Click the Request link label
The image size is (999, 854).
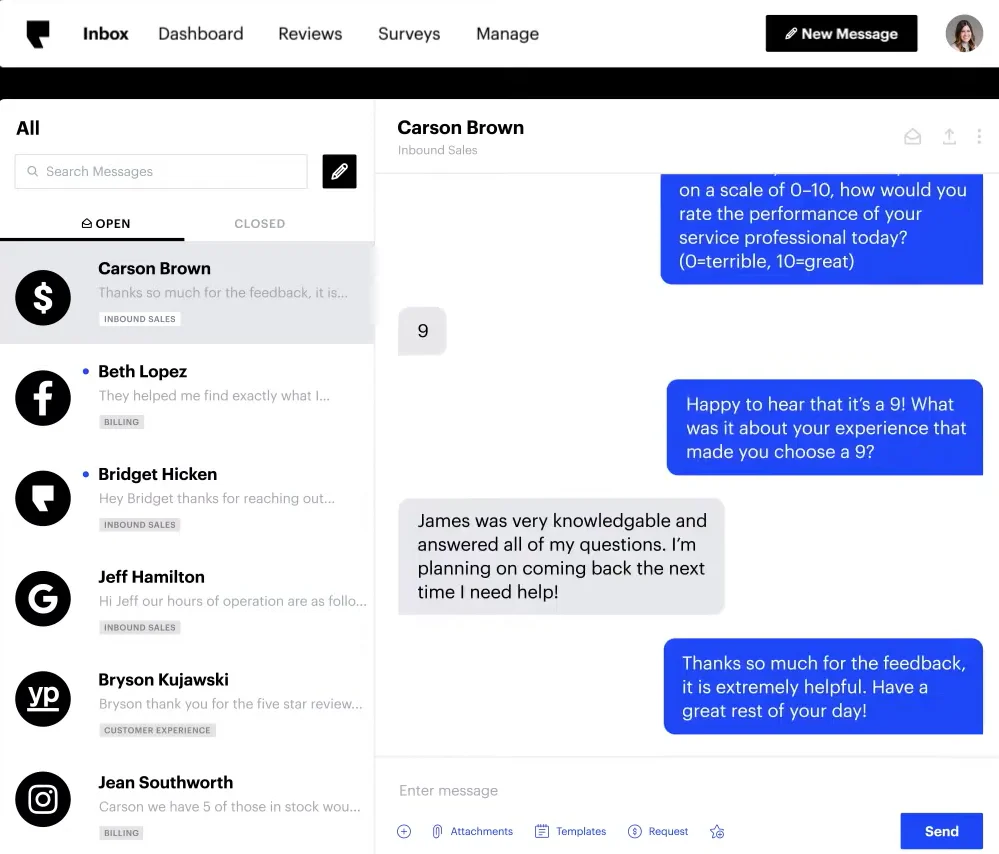click(668, 831)
